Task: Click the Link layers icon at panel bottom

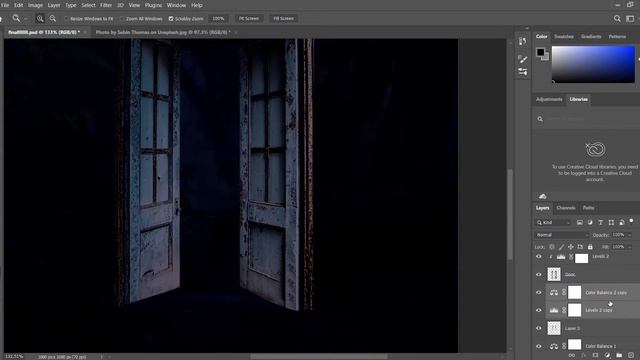Action: 571,356
